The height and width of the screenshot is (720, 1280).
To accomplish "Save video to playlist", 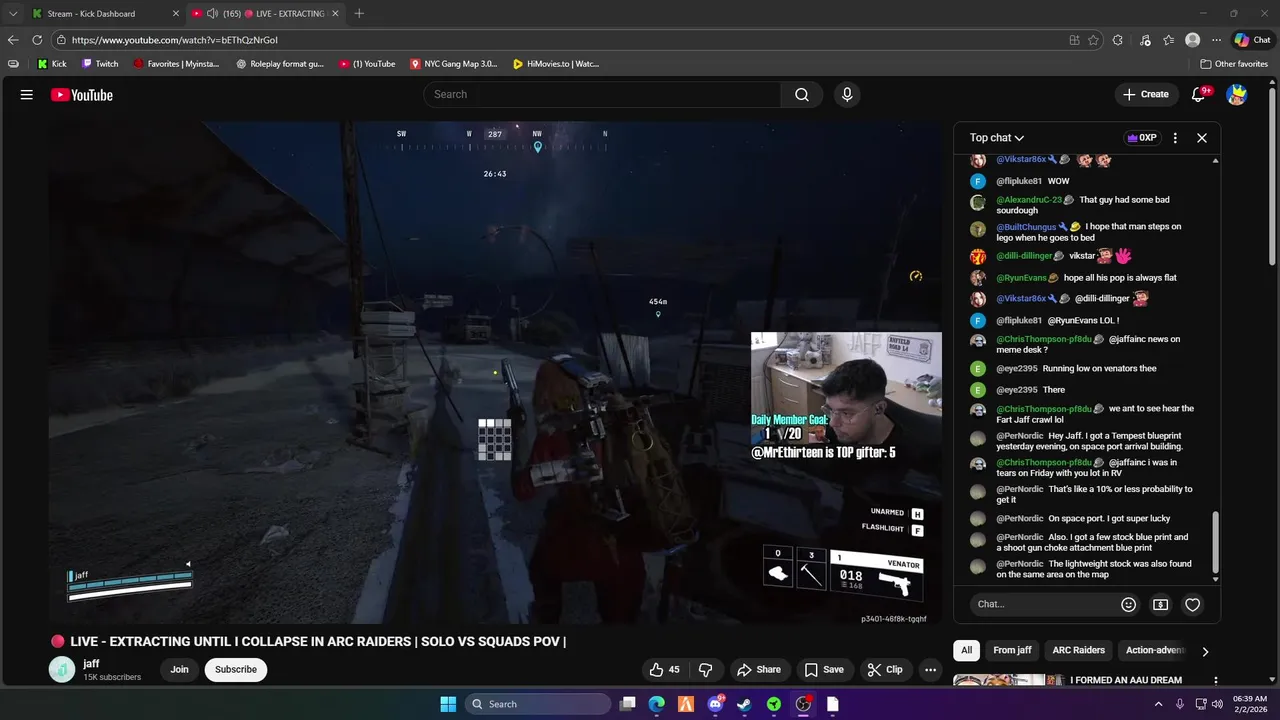I will 824,670.
